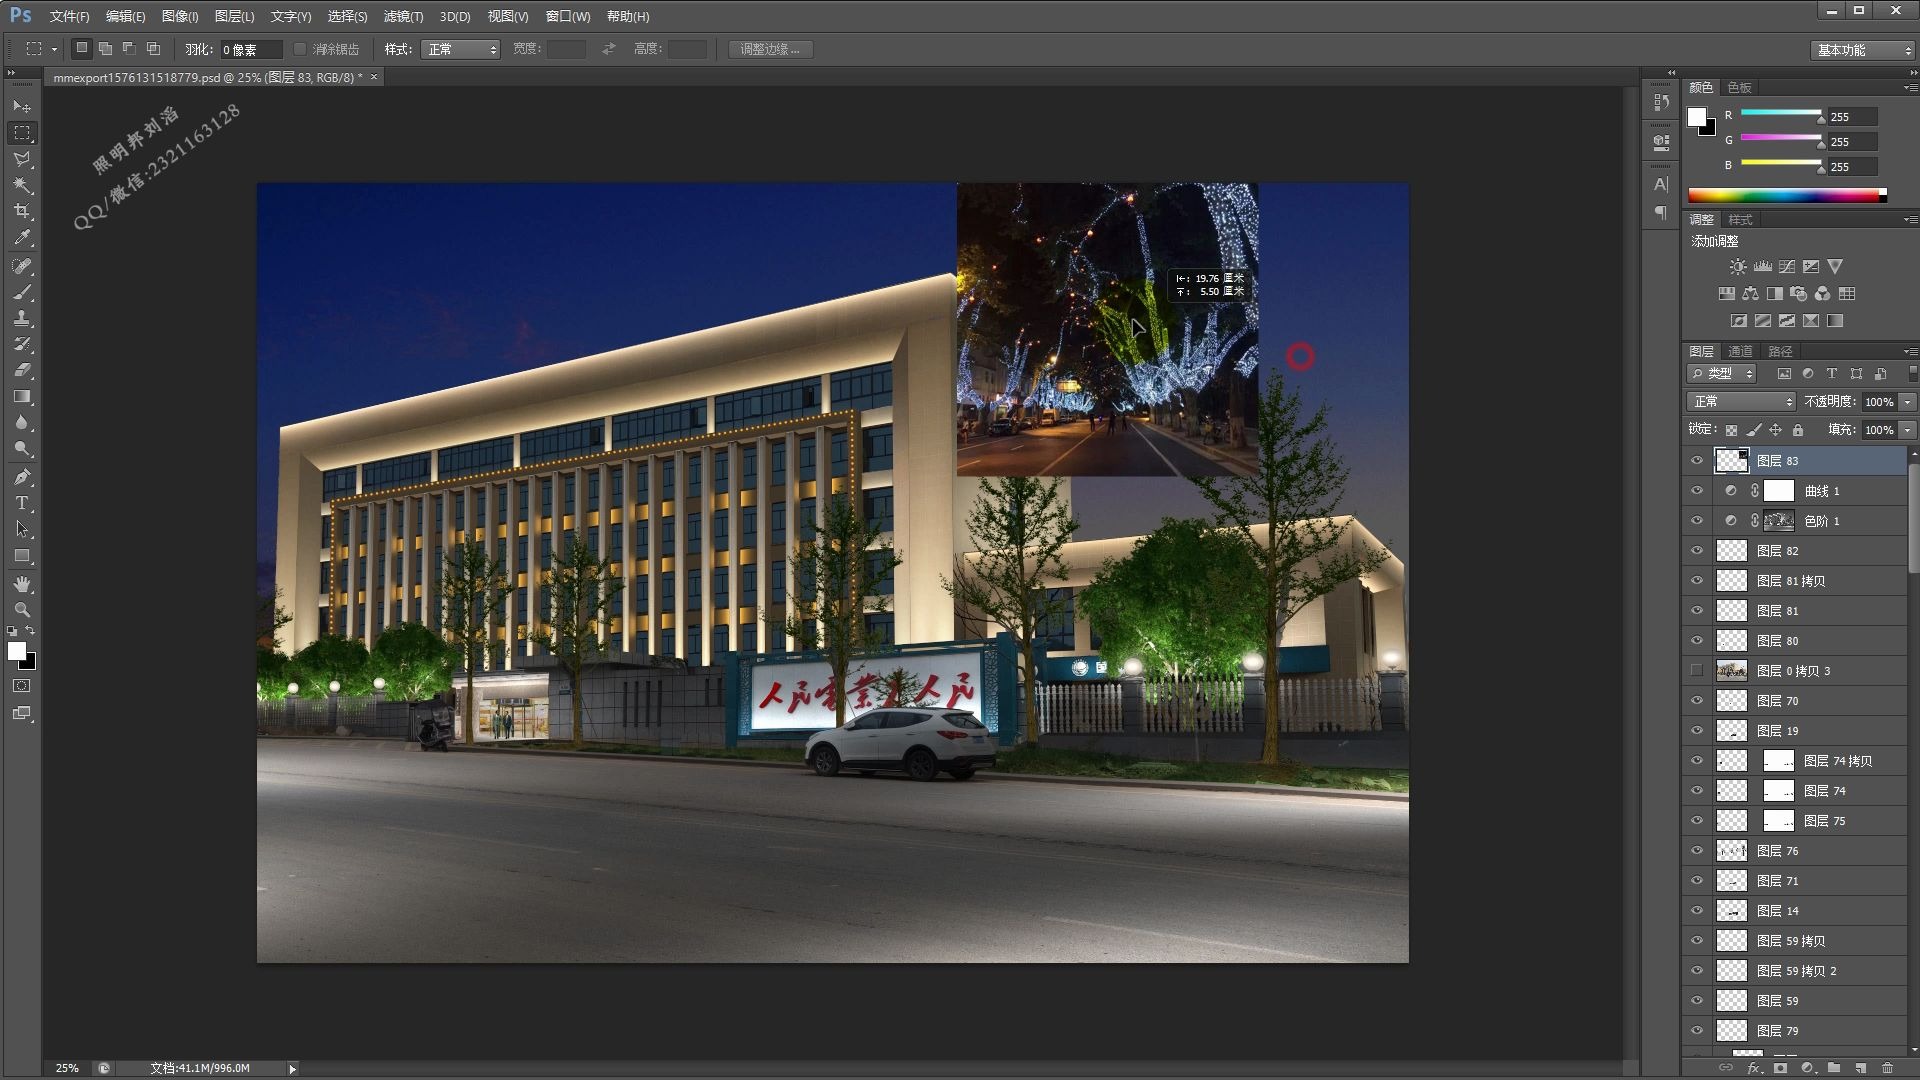Image resolution: width=1920 pixels, height=1080 pixels.
Task: Select the Eyedropper tool
Action: (x=22, y=238)
